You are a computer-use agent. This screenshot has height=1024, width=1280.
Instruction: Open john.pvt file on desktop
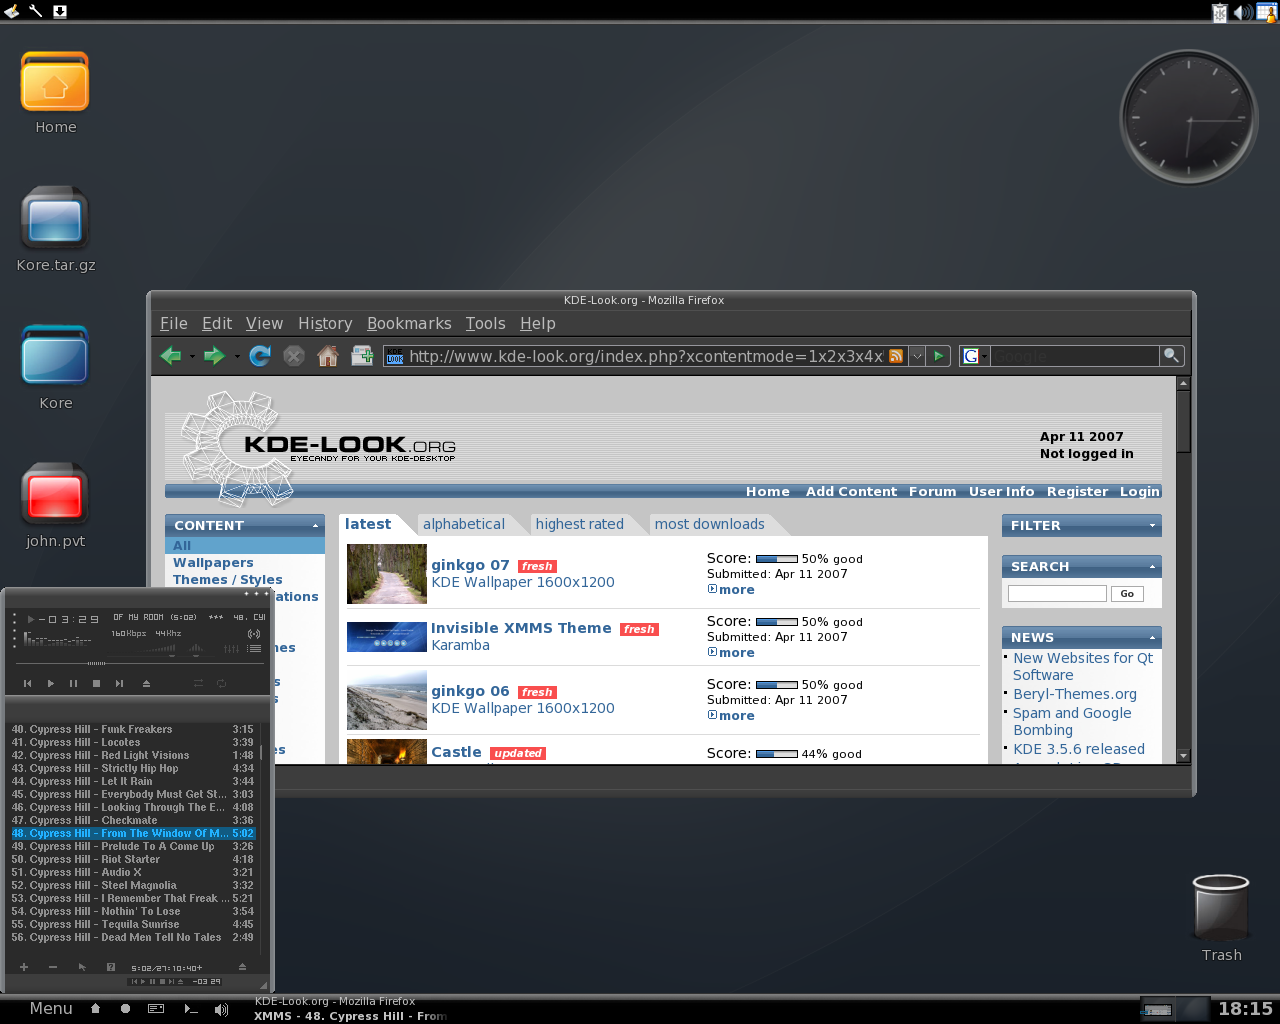(x=55, y=495)
